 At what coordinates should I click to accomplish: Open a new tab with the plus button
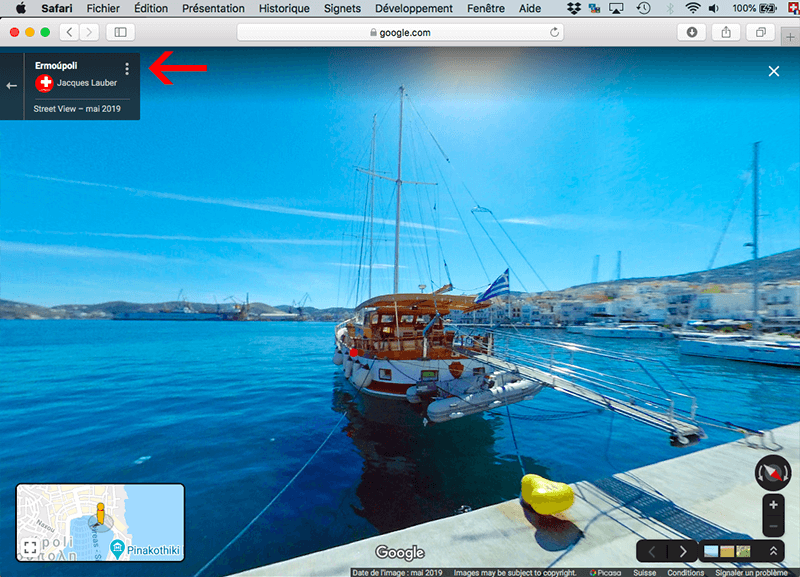[790, 37]
